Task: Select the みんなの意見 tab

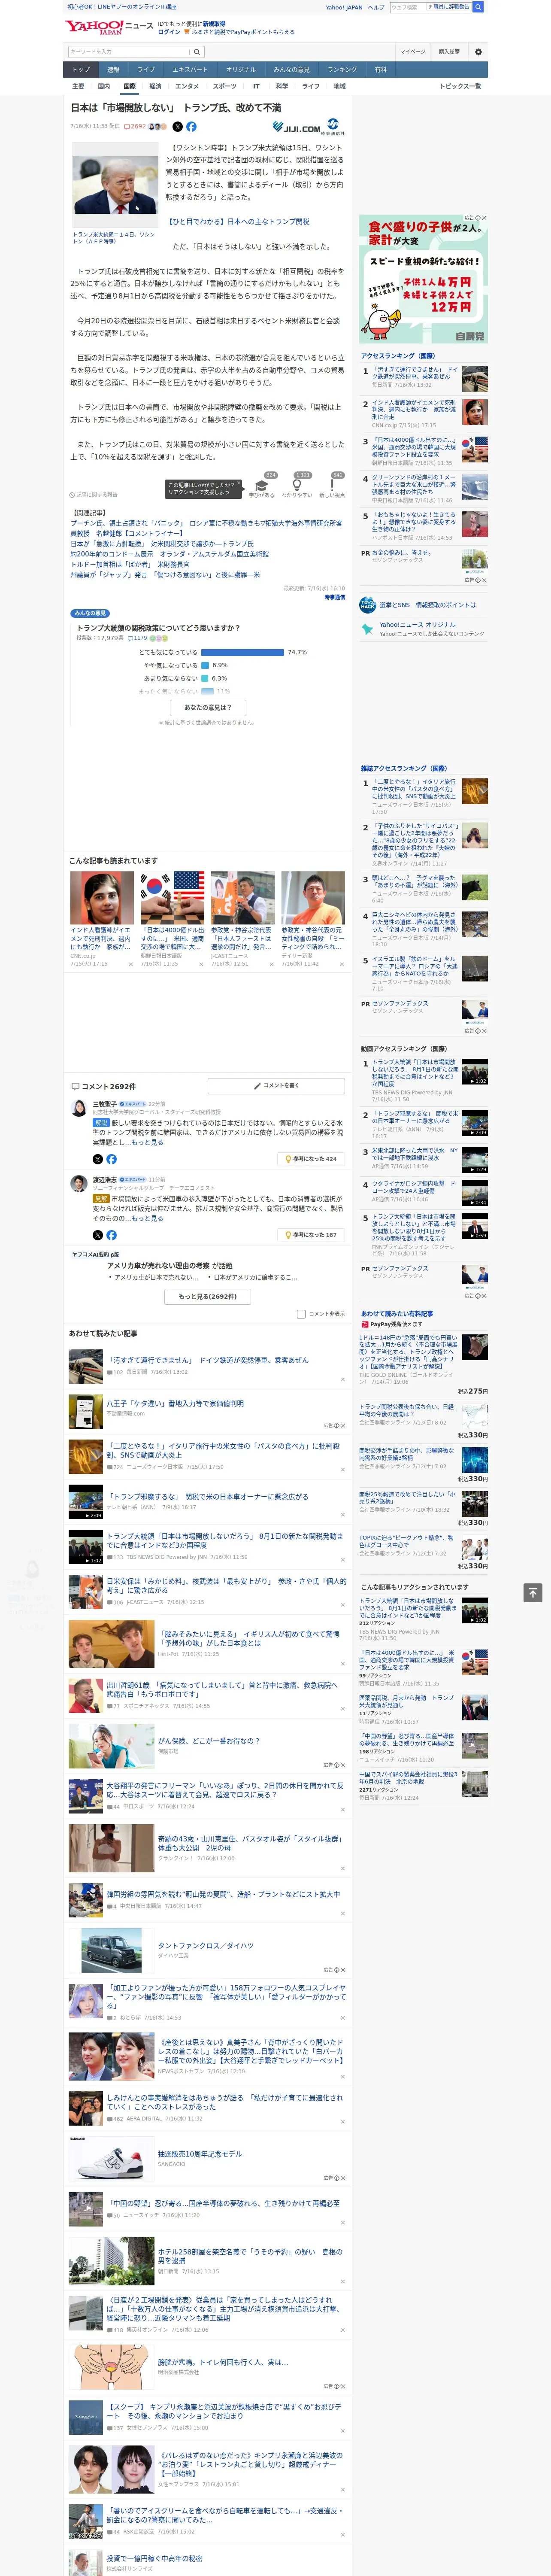Action: click(291, 70)
